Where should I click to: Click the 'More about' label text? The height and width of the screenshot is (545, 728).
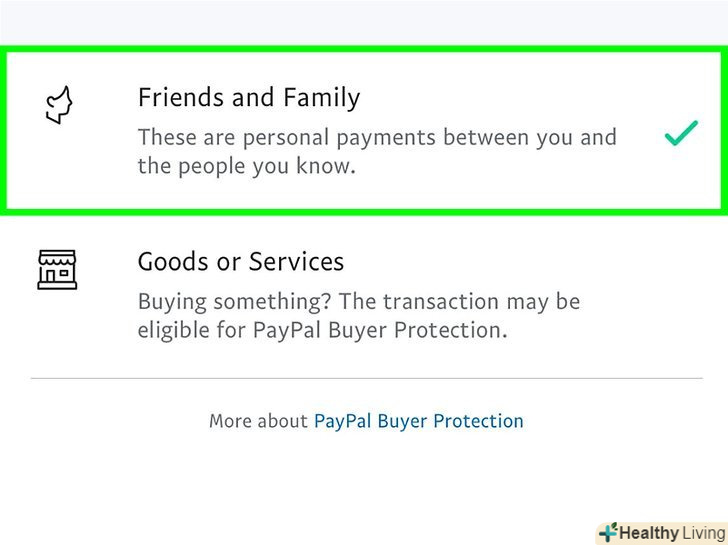258,421
